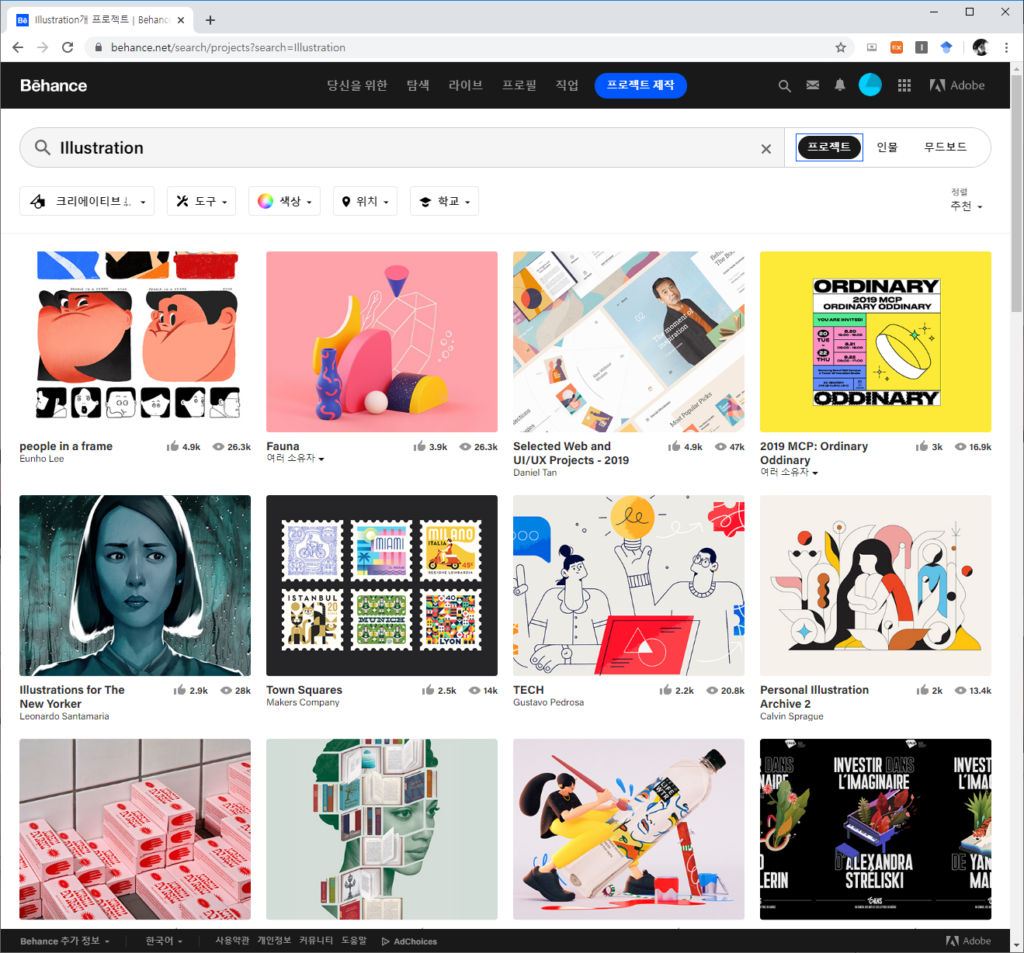The width and height of the screenshot is (1024, 953).
Task: Open the 정렬 추천 sort dropdown
Action: [x=965, y=205]
